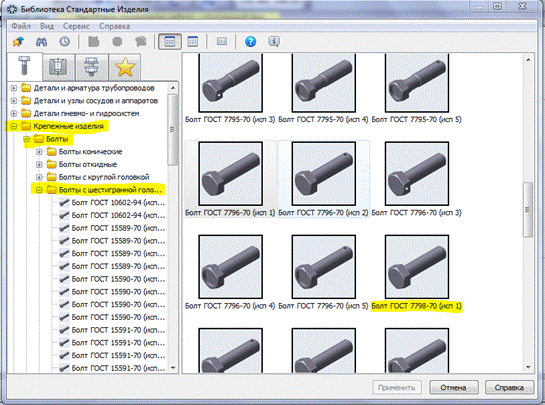This screenshot has width=545, height=405.
Task: Click the tree panel scrollbar thumb
Action: coord(173,129)
